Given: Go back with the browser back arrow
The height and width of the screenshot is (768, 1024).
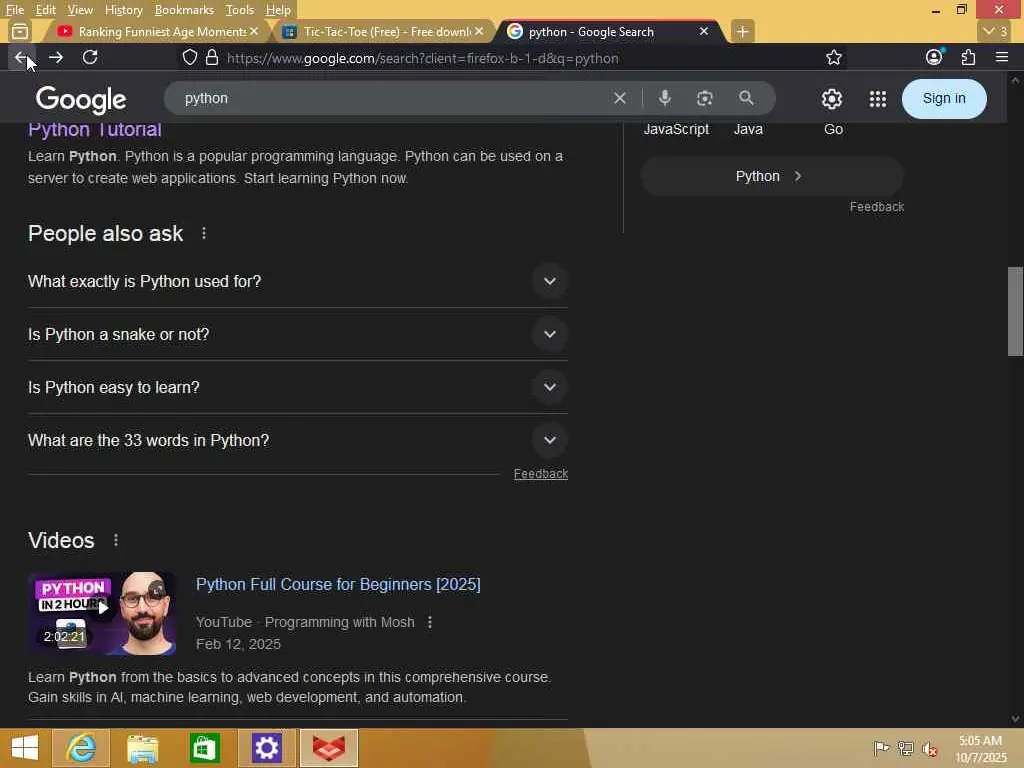Looking at the screenshot, I should 20,57.
